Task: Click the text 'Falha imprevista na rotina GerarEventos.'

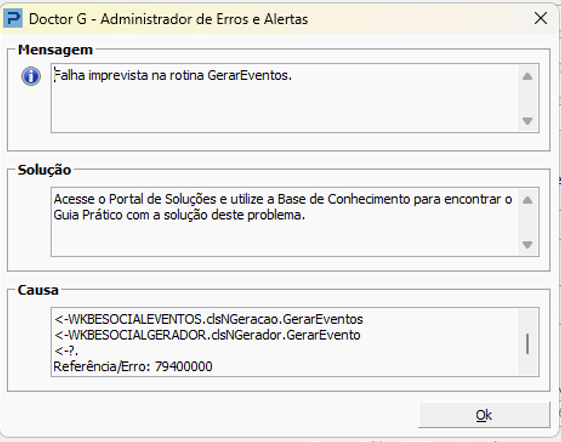Action: tap(173, 76)
